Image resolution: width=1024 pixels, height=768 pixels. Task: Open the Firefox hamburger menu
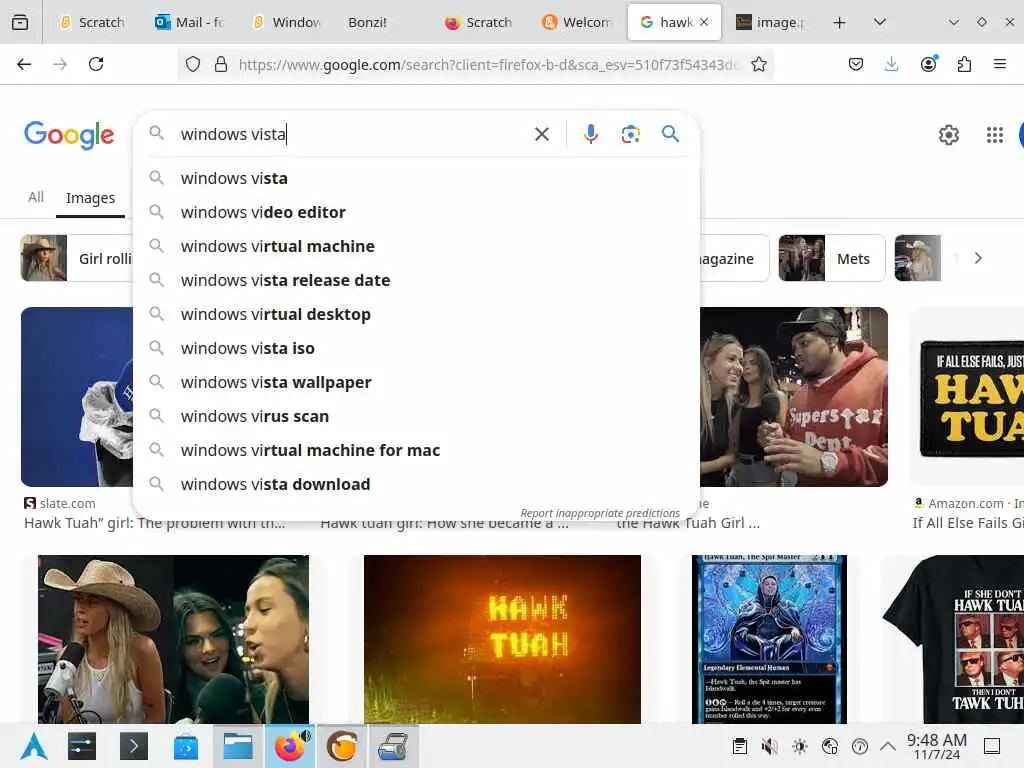(x=1000, y=64)
